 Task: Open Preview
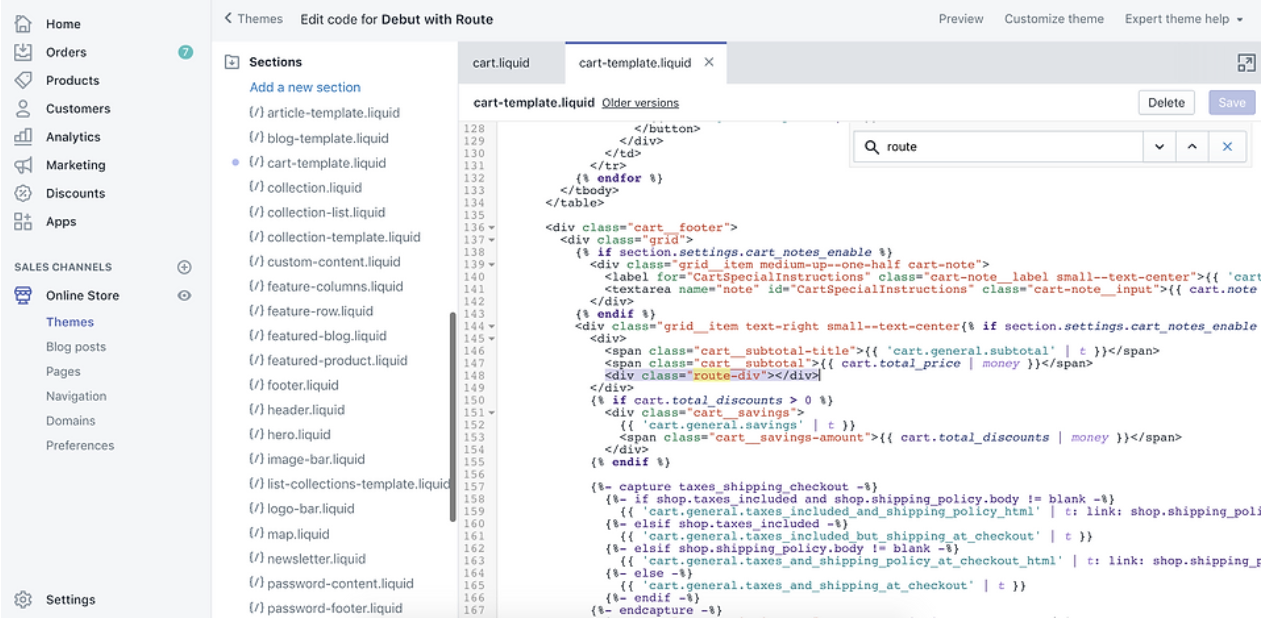[x=961, y=18]
